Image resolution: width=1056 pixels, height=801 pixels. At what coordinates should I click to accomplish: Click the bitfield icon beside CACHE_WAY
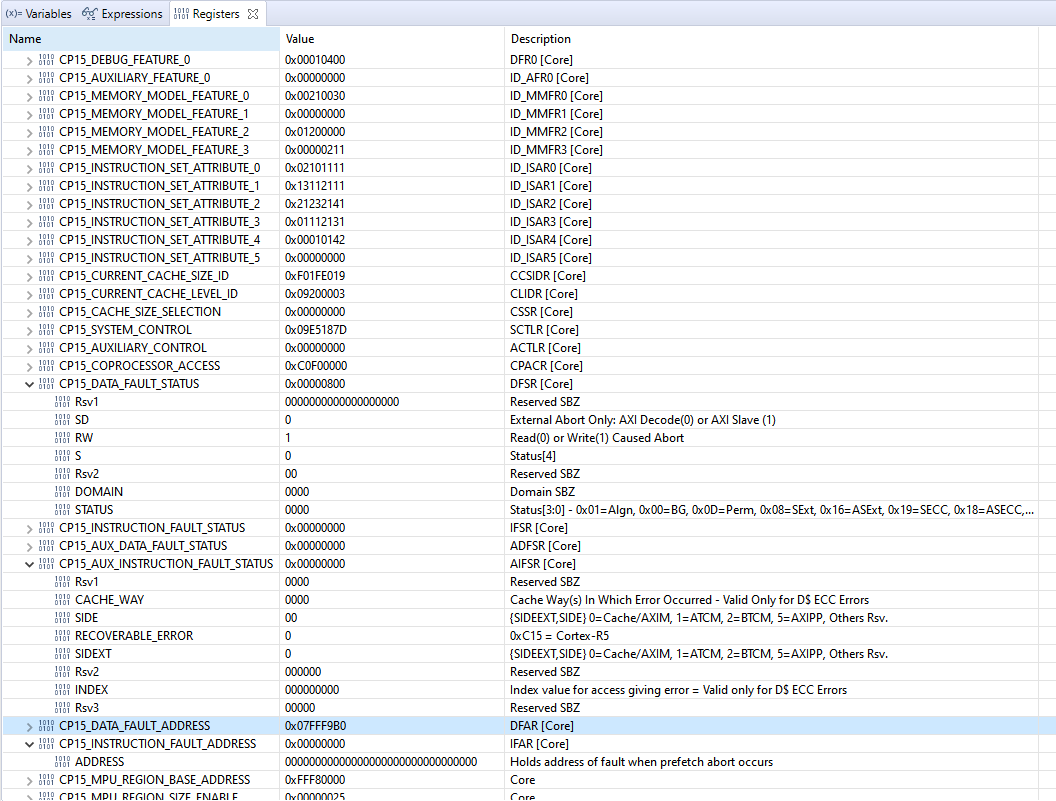[62, 599]
